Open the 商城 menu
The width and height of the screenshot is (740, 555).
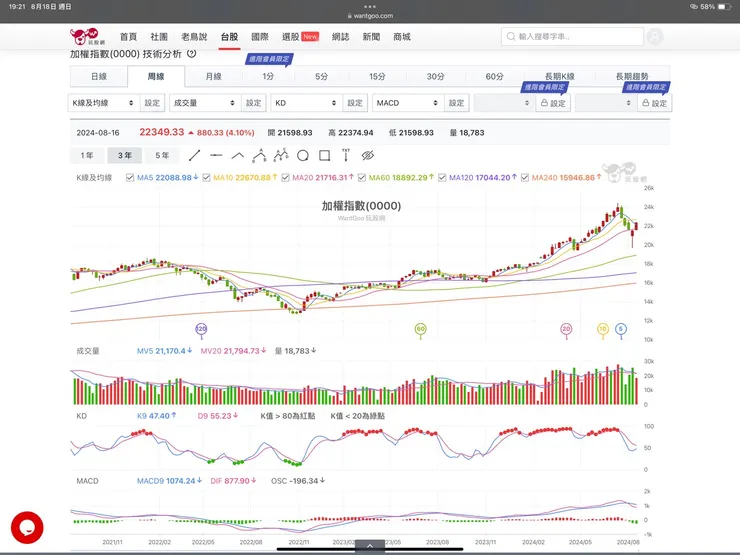(402, 37)
